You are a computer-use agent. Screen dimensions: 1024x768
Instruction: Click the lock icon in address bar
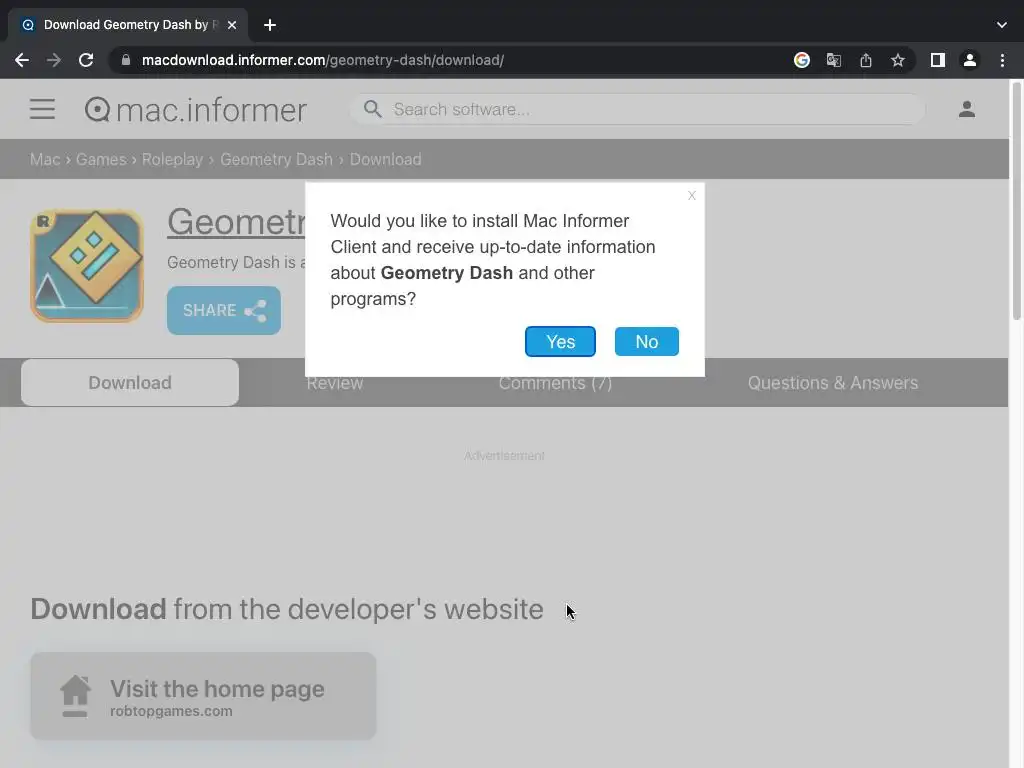[x=126, y=60]
